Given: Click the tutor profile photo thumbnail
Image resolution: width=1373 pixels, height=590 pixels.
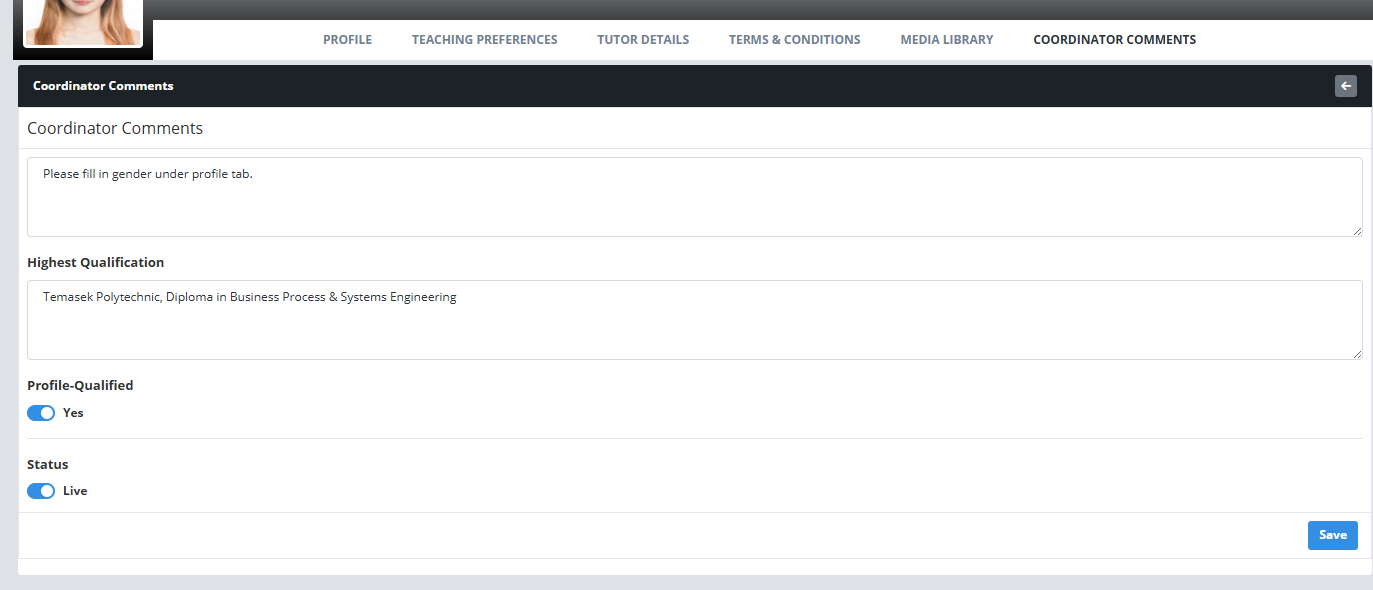Looking at the screenshot, I should point(83,24).
